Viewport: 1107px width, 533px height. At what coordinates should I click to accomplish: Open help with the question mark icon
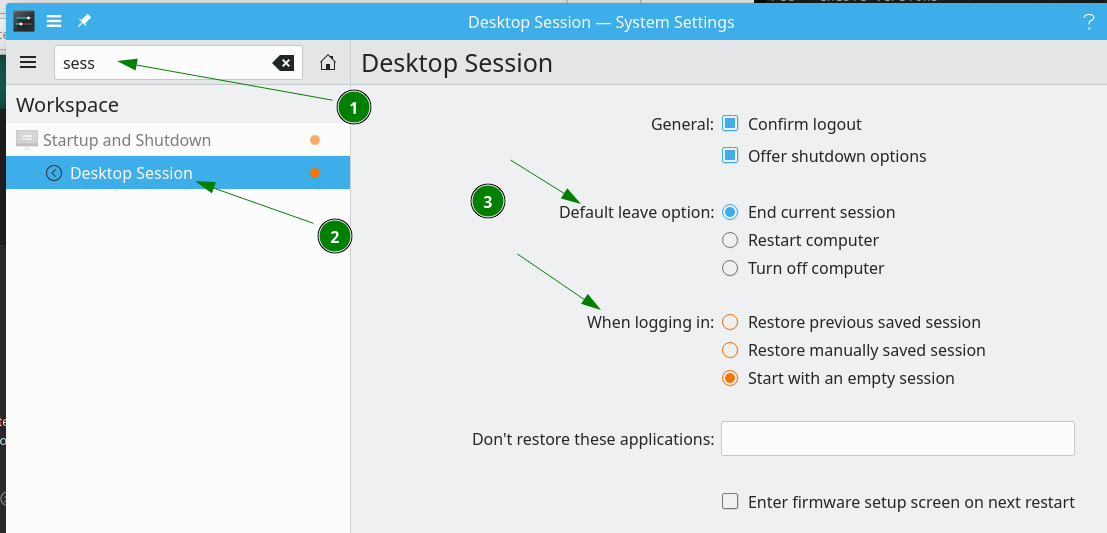1088,22
